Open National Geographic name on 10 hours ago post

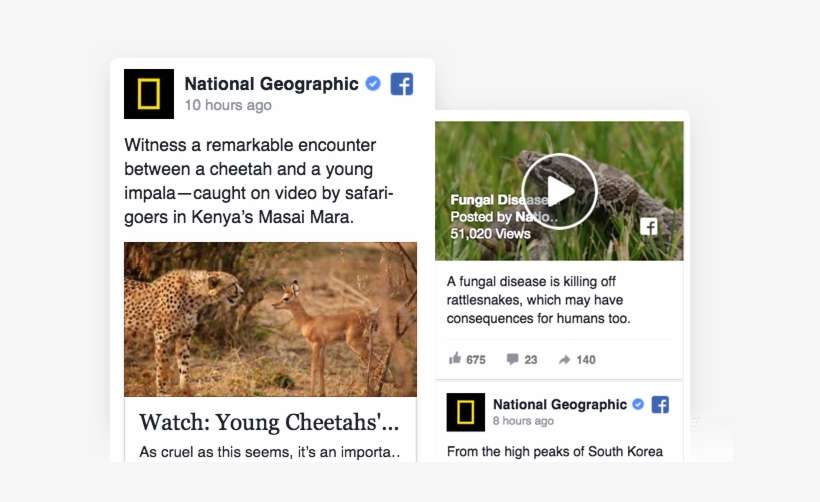click(x=271, y=84)
